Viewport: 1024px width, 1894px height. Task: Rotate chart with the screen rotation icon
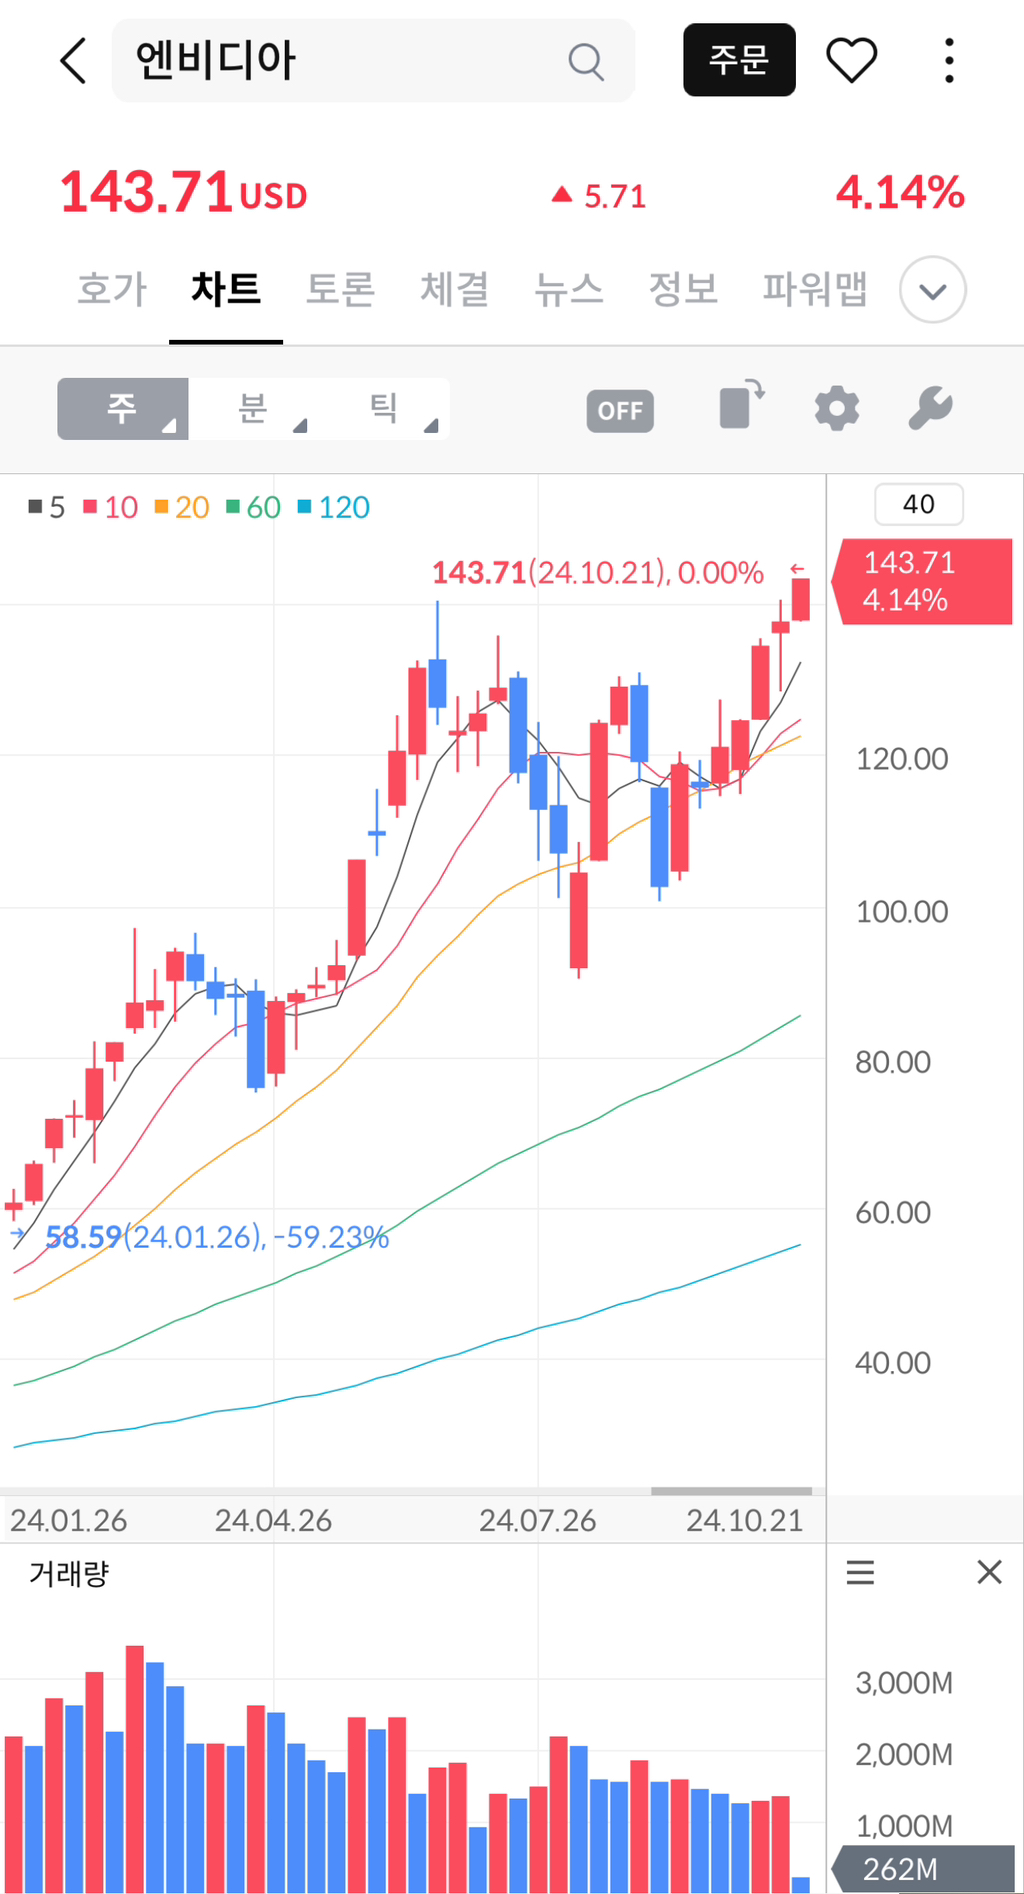coord(741,406)
